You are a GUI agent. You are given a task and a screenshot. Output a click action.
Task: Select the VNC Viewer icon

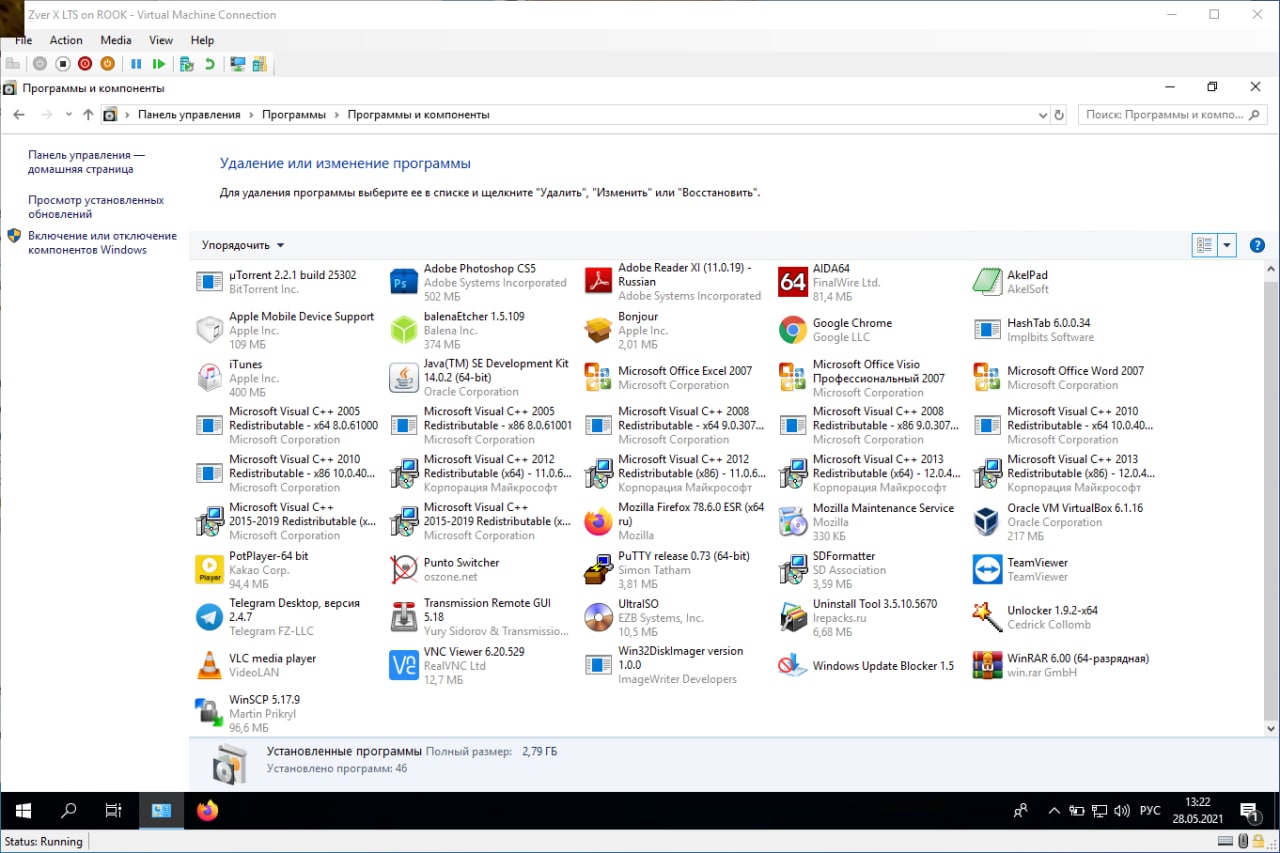pos(404,665)
